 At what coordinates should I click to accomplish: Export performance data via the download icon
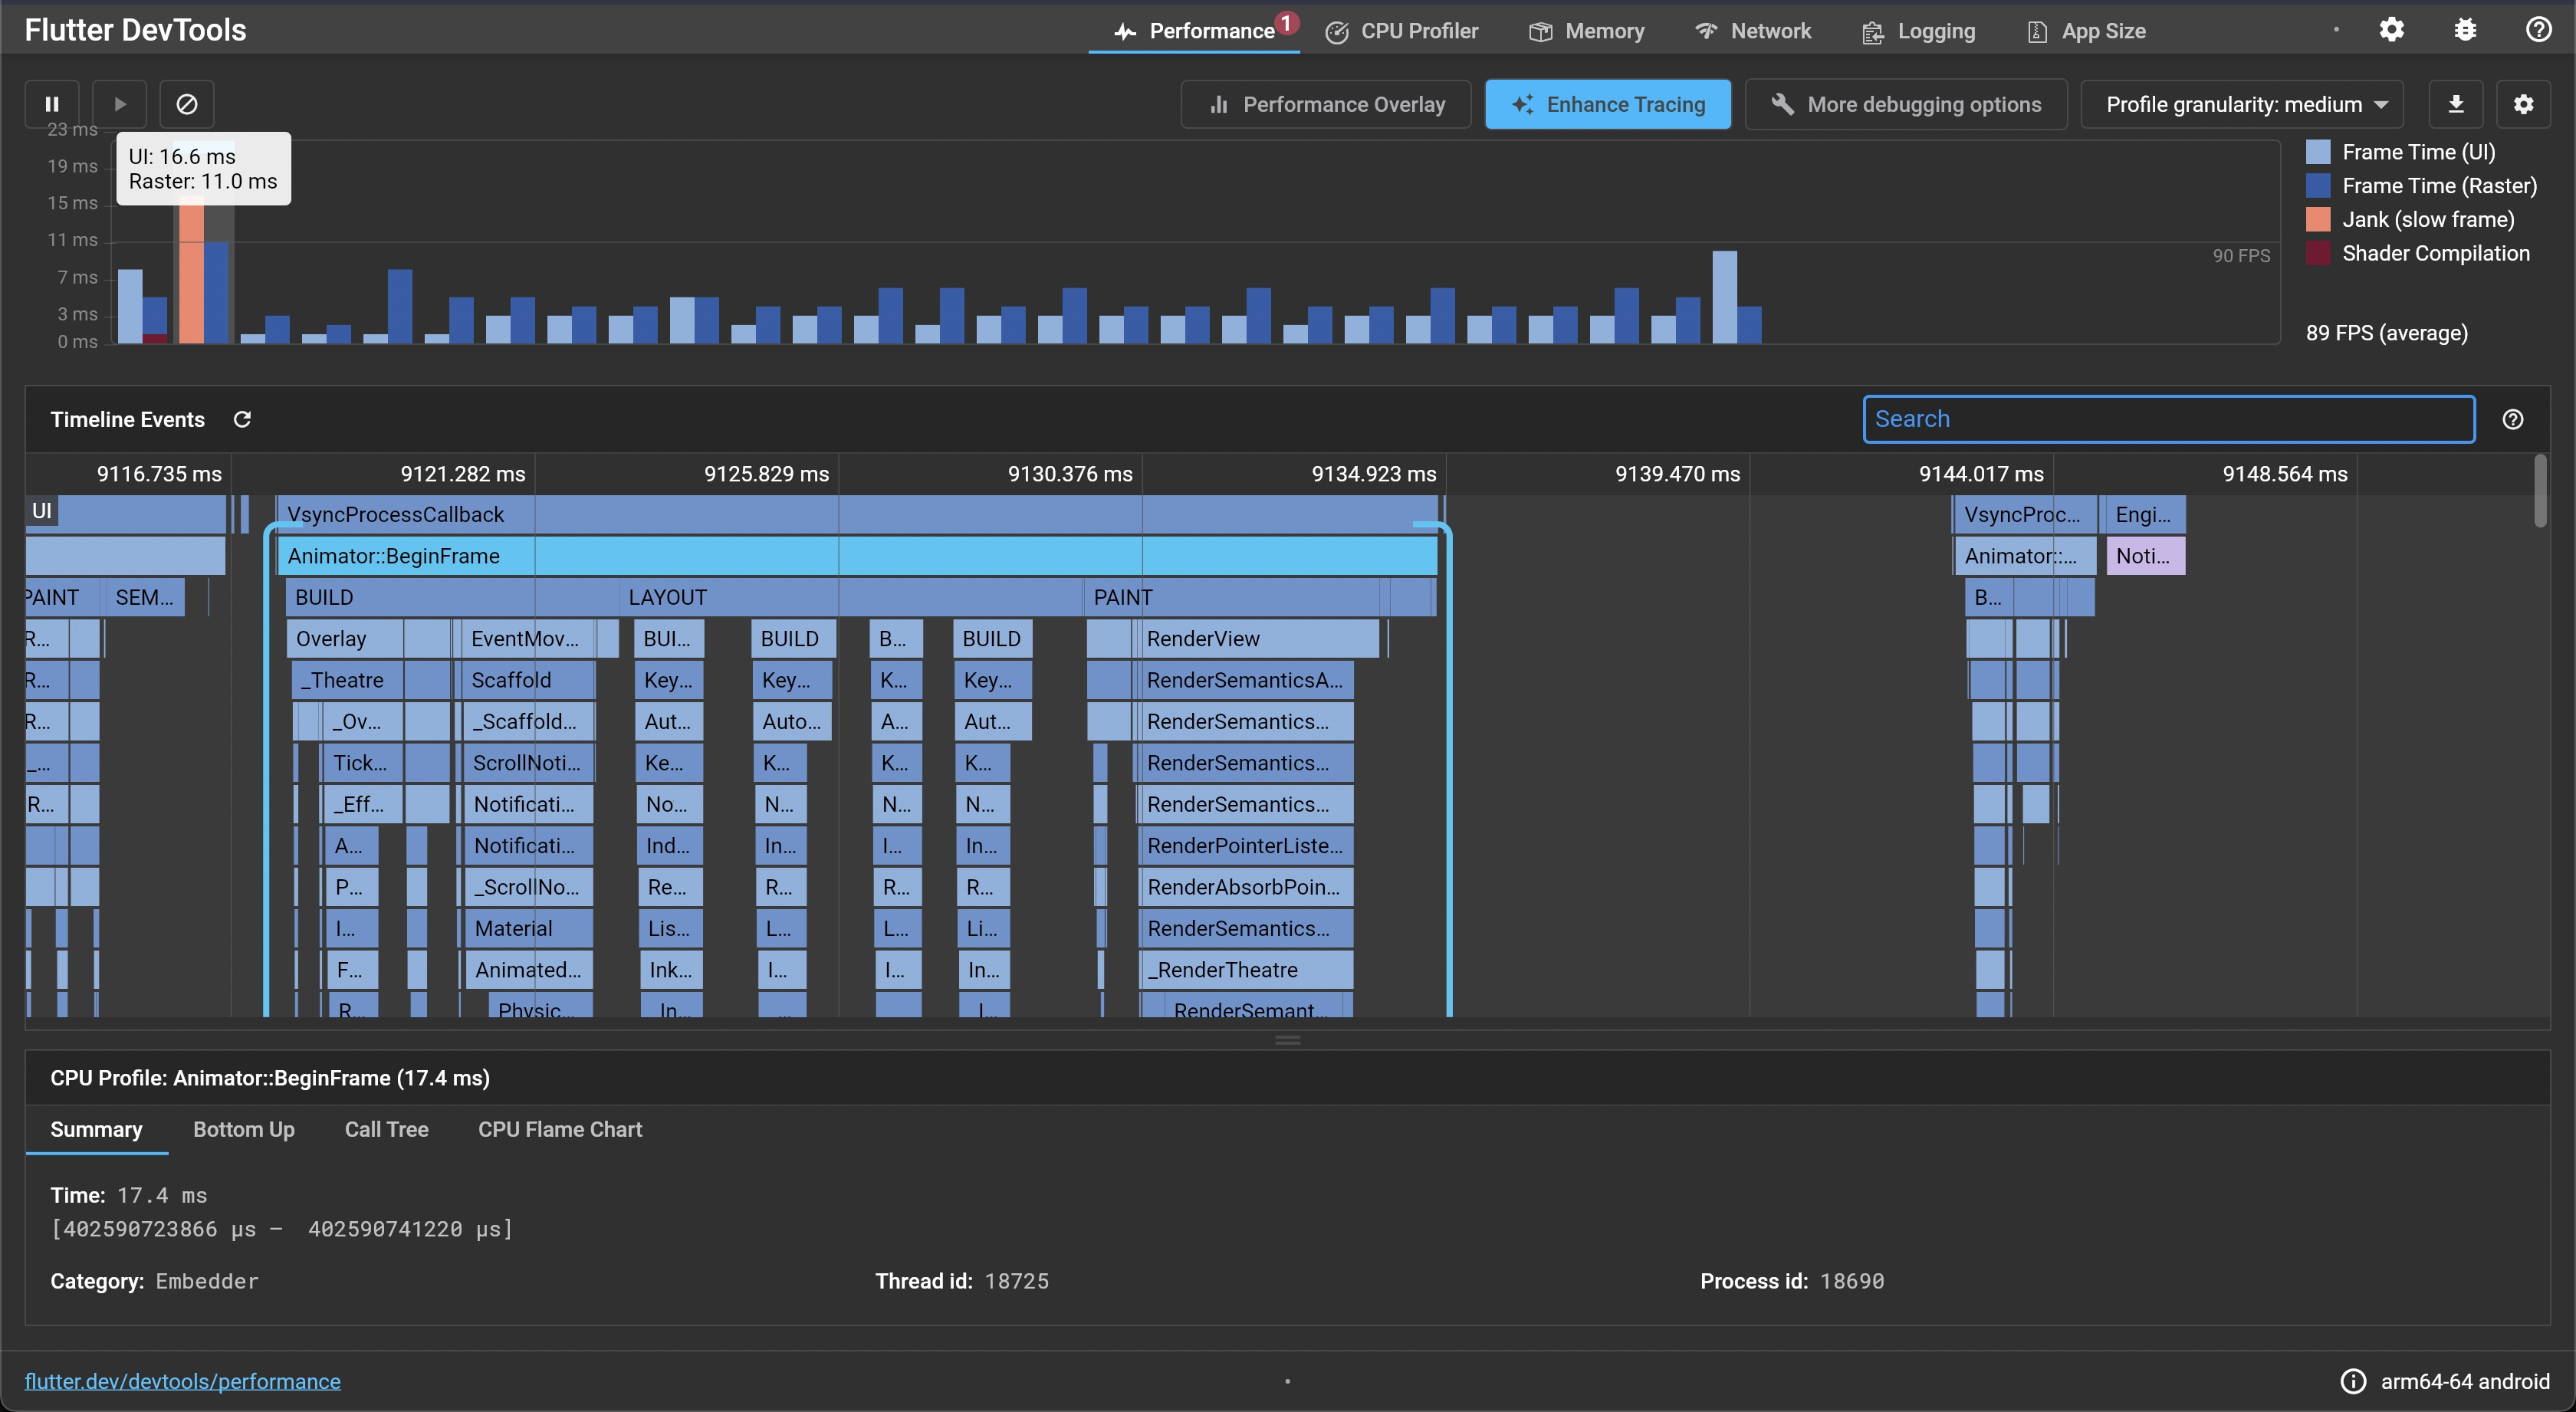(x=2457, y=103)
